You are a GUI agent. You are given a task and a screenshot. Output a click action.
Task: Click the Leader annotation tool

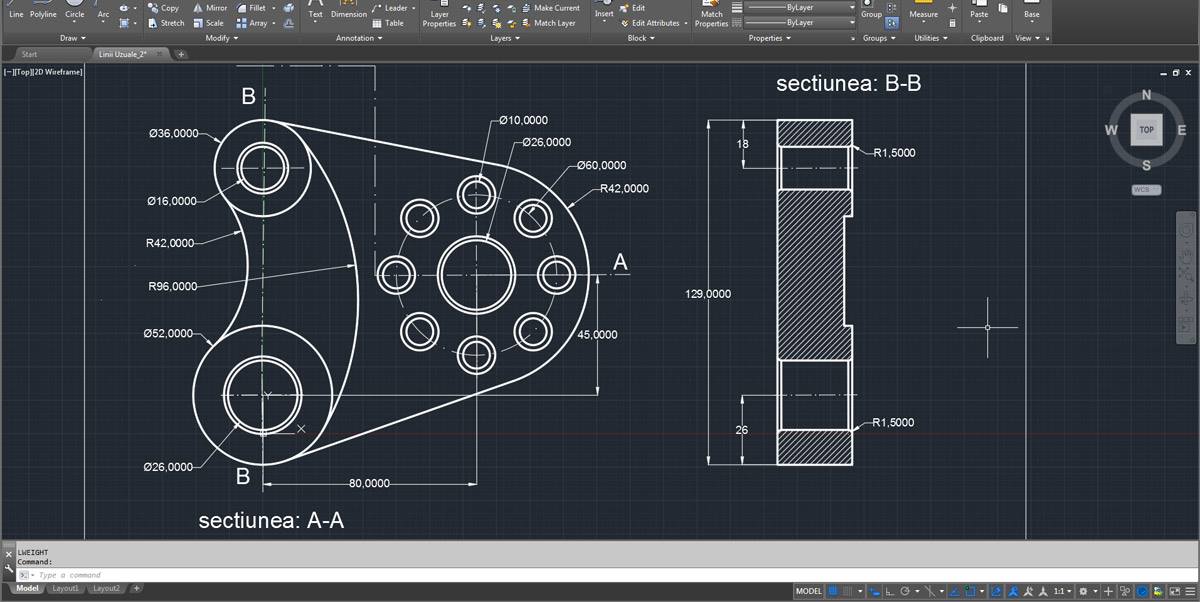click(390, 8)
